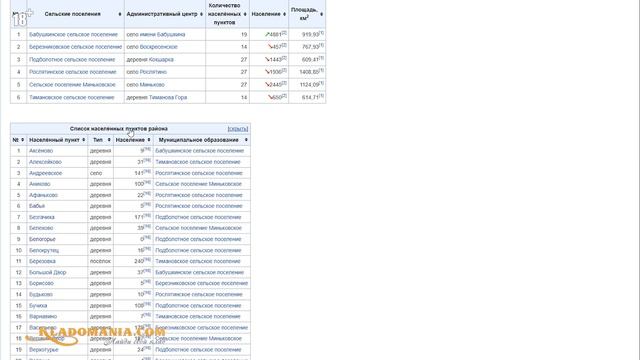This screenshot has width=640, height=360.
Task: Collapse the list via скрыть link
Action: [x=238, y=129]
